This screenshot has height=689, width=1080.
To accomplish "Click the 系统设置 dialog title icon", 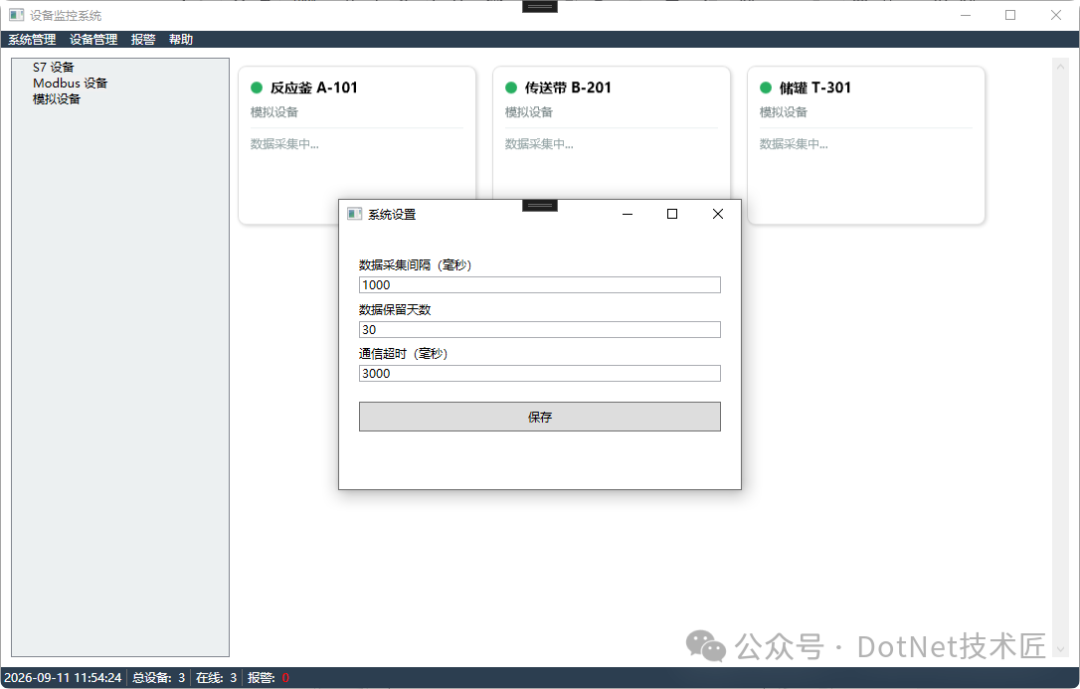I will click(x=354, y=214).
